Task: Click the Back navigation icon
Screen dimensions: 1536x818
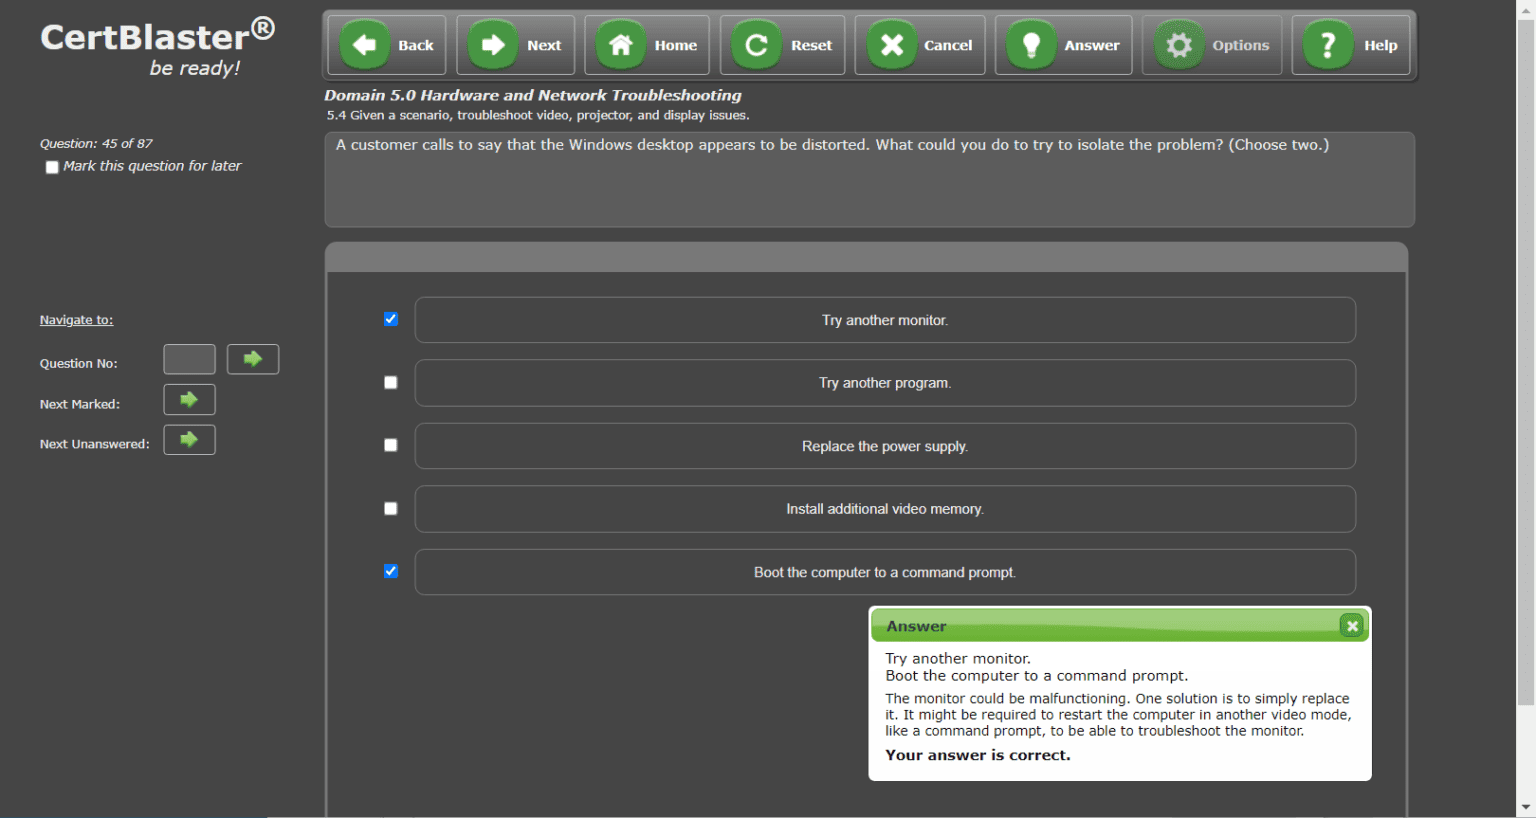Action: coord(364,44)
